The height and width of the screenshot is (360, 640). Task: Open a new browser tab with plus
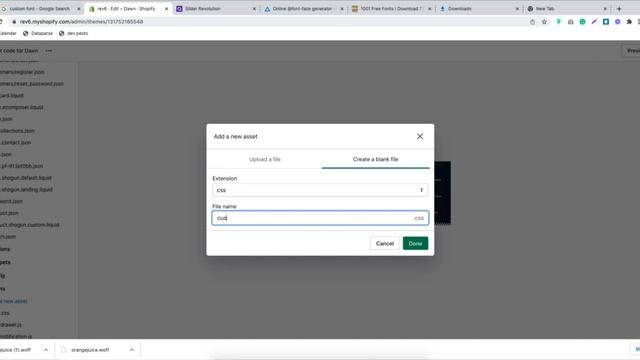pyautogui.click(x=619, y=9)
